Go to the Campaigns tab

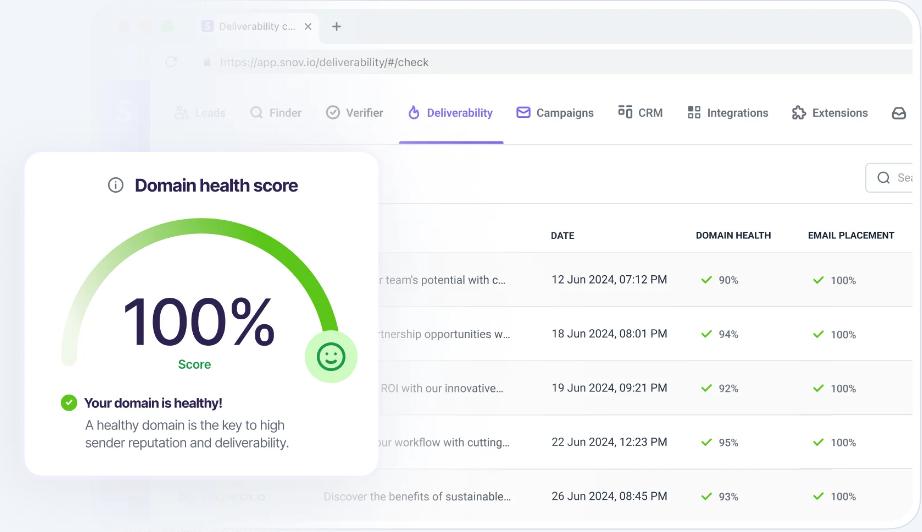554,113
